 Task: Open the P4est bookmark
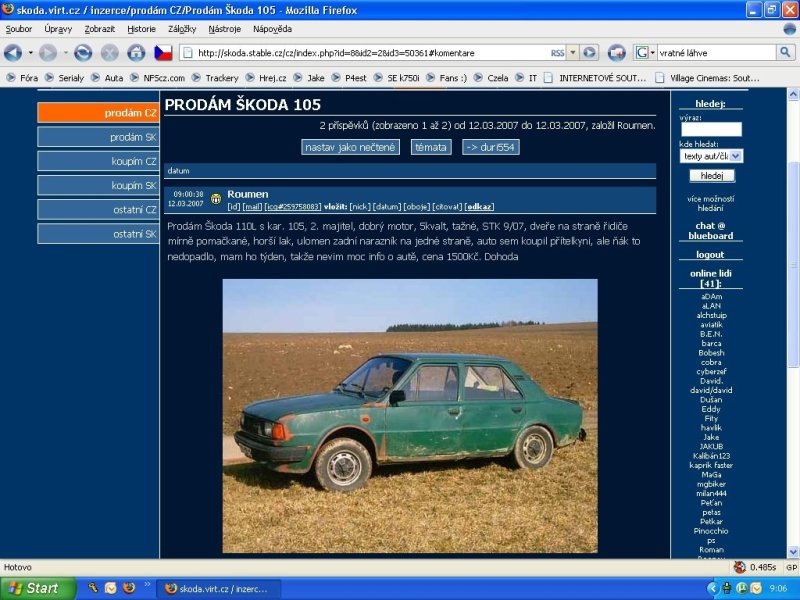[x=349, y=78]
